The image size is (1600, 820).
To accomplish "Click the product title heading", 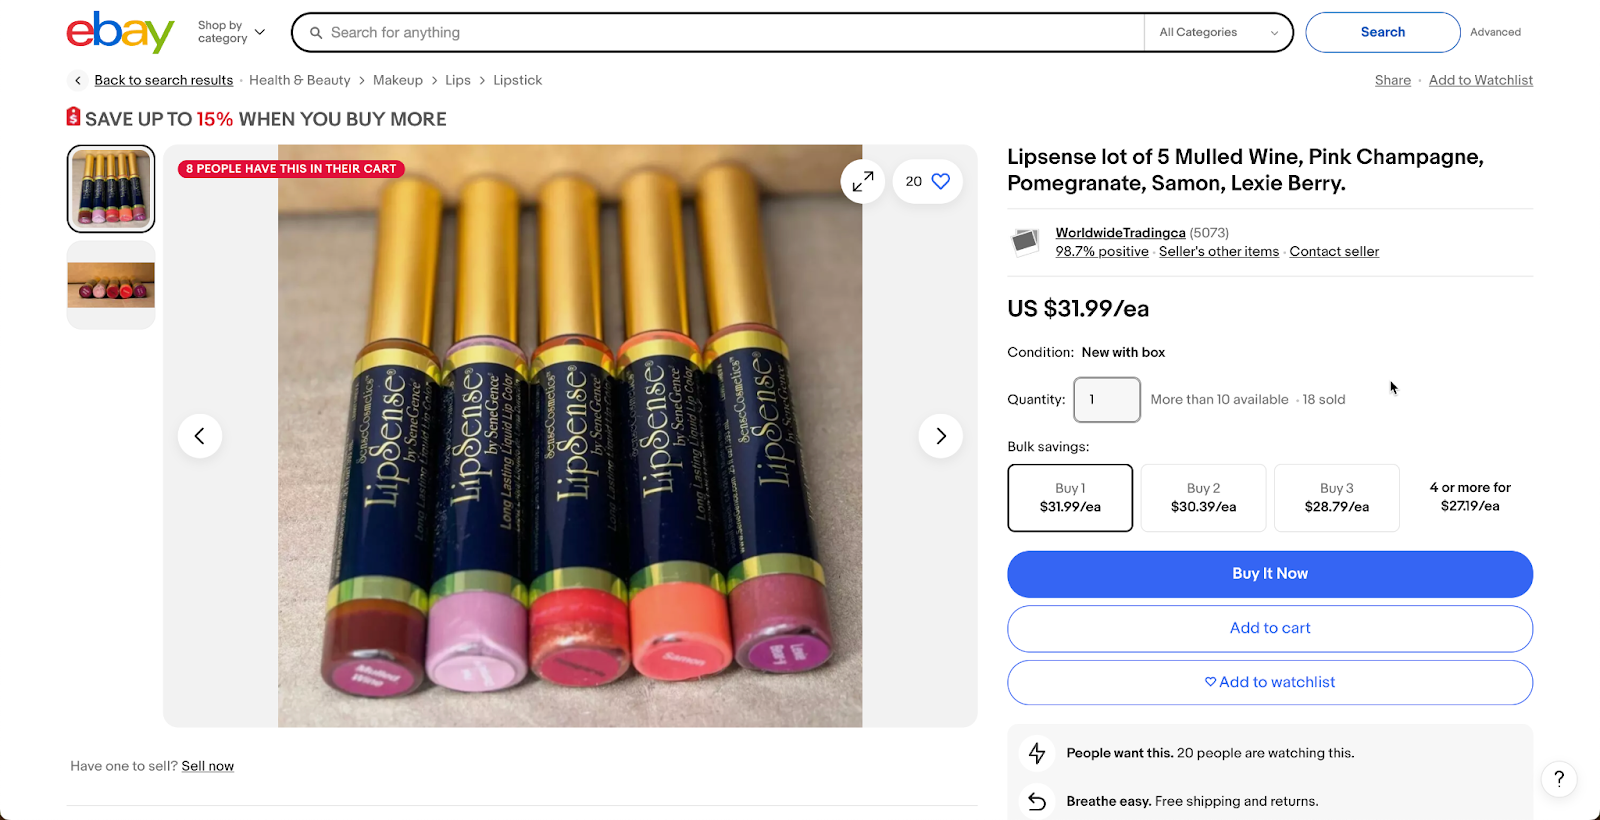I will pos(1245,170).
